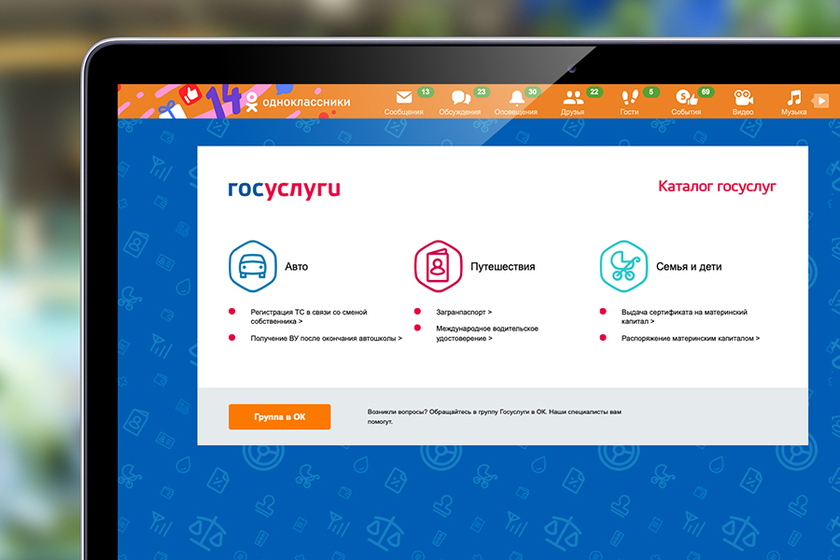The image size is (840, 560).
Task: Open Обсуждения chat bubbles icon
Action: point(460,98)
